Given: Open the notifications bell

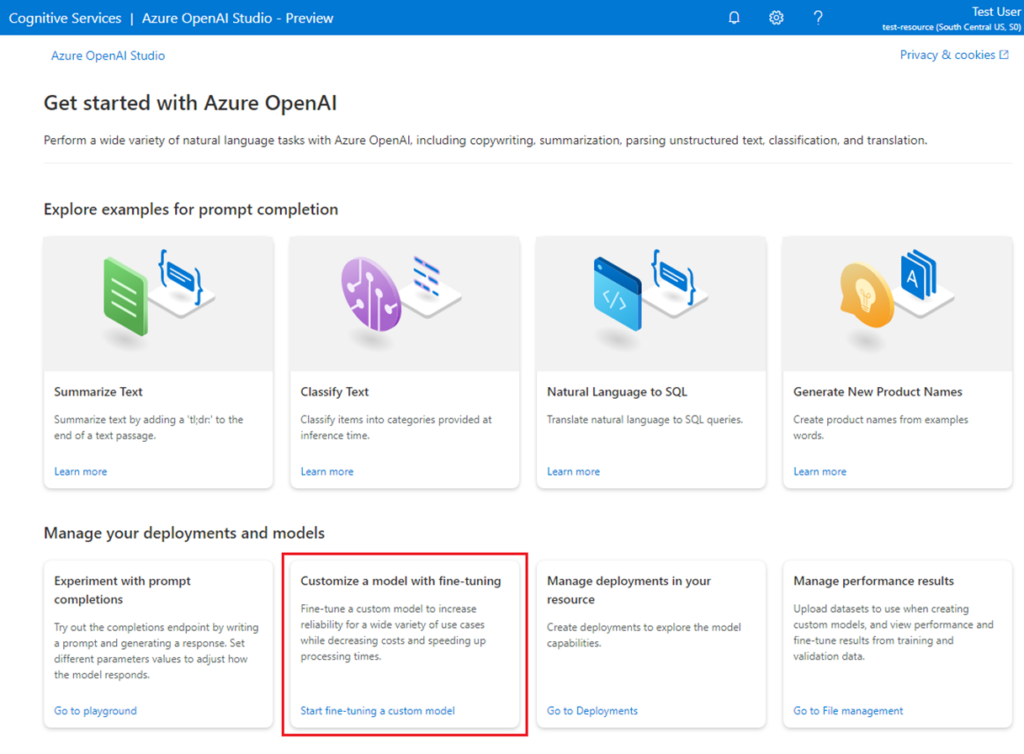Looking at the screenshot, I should [x=733, y=17].
